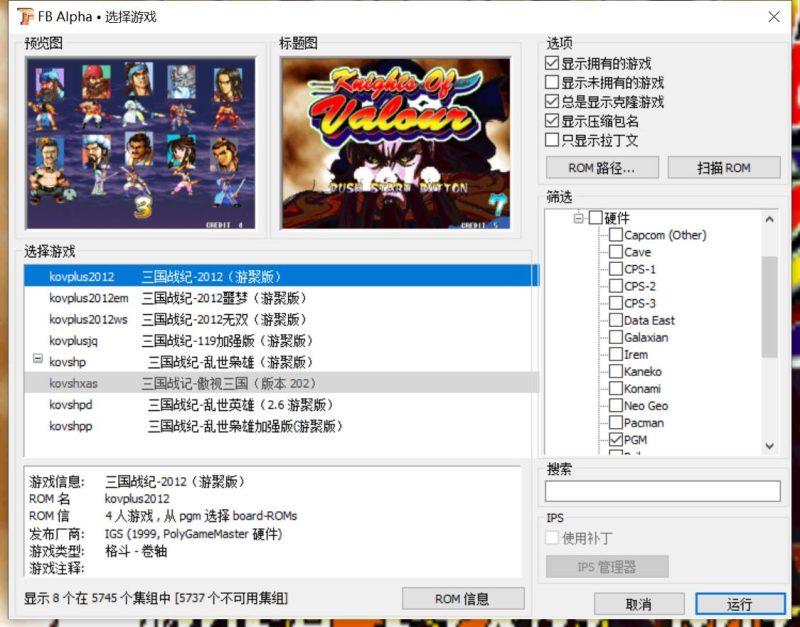Collapse the 硬件 tree node
Viewport: 800px width, 627px height.
(579, 218)
